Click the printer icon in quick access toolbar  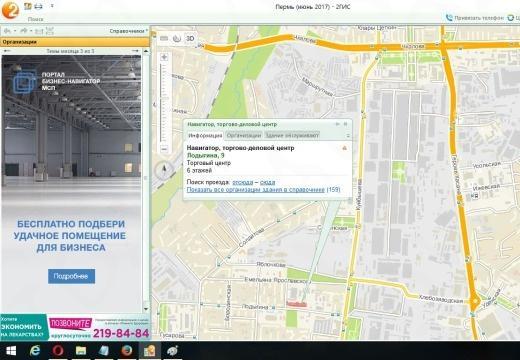coord(39,6)
